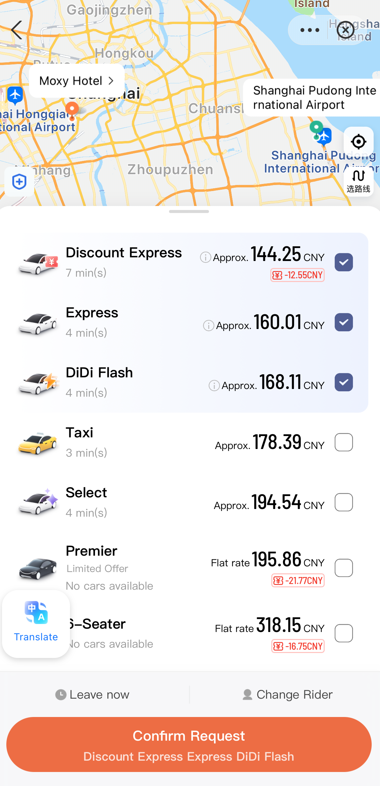Tap the back arrow icon
Viewport: 380px width, 786px height.
tap(17, 30)
